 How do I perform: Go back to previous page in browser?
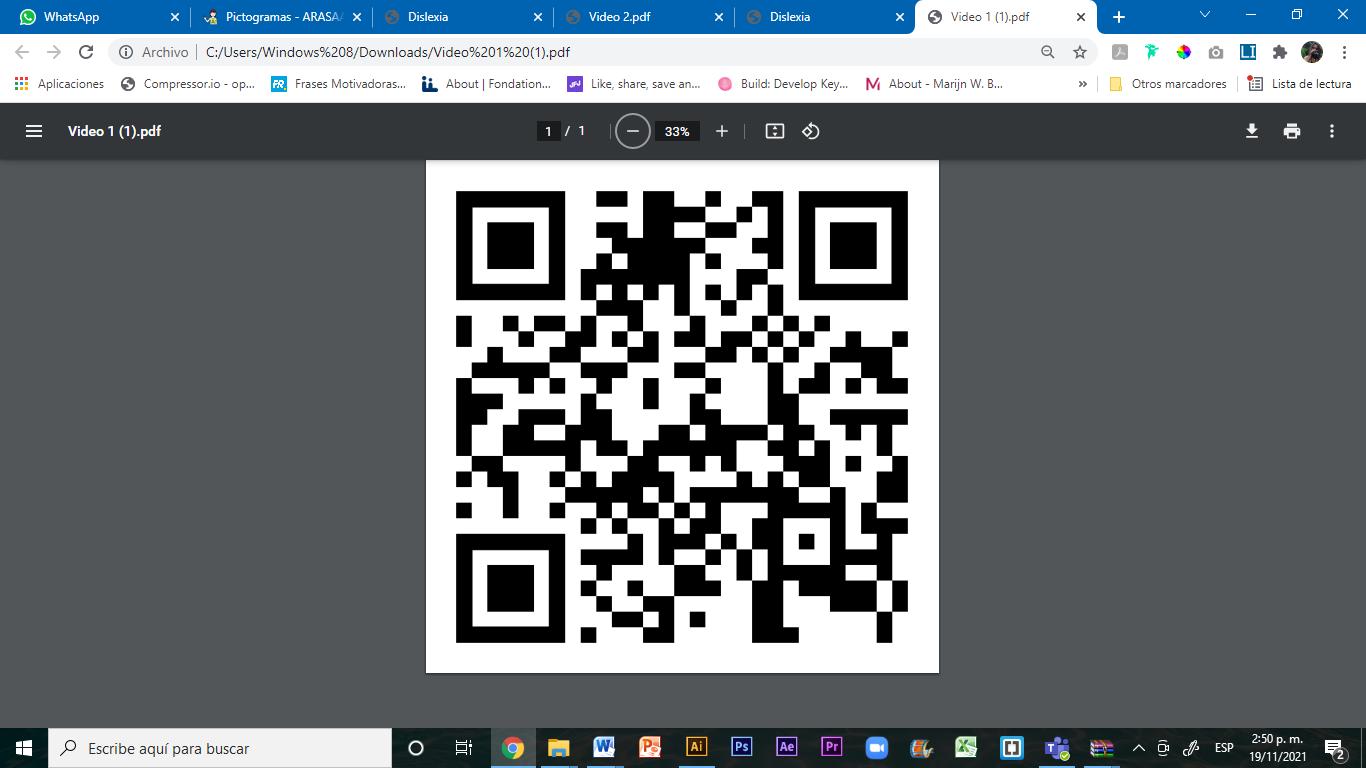click(x=23, y=52)
